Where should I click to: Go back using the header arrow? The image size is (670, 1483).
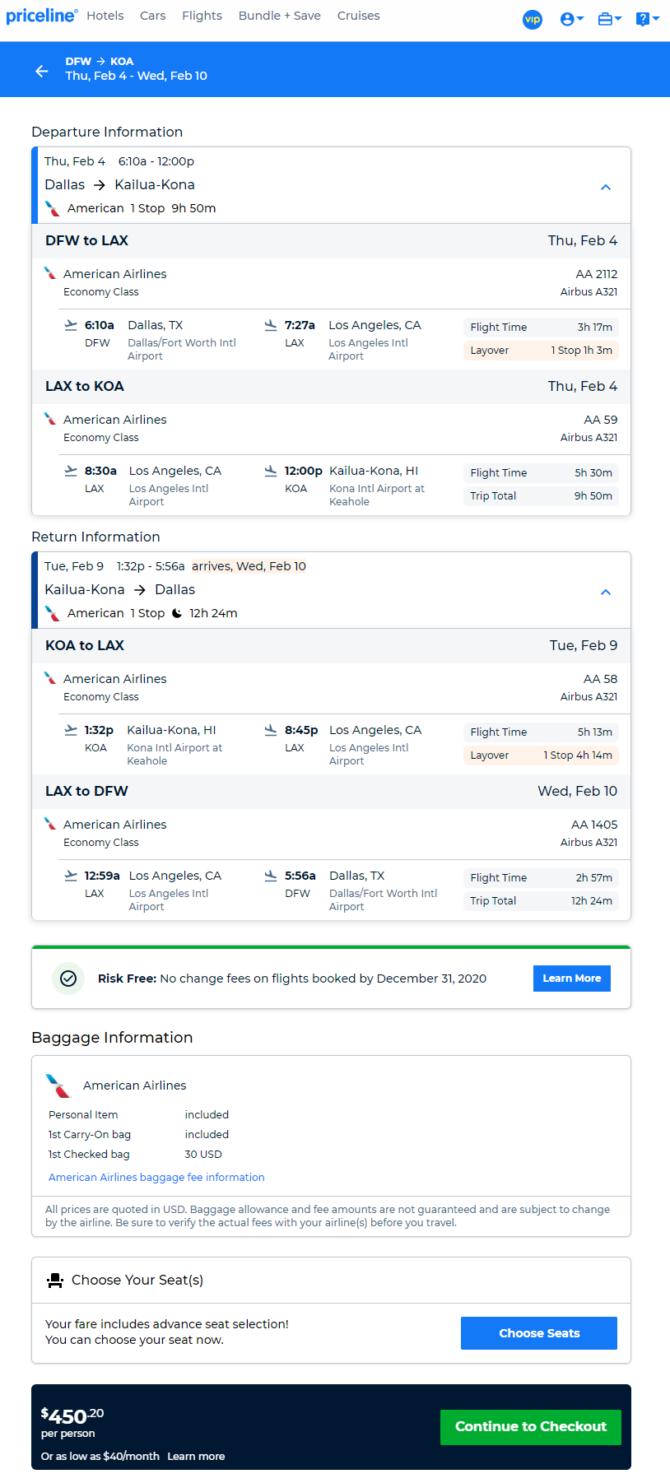point(41,70)
